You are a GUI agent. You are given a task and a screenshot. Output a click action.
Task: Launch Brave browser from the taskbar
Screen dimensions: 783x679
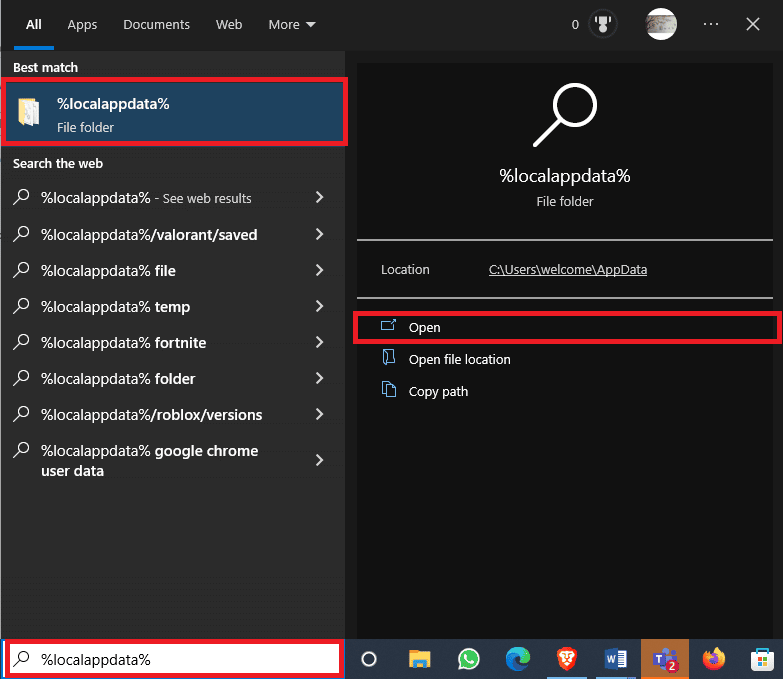click(567, 659)
